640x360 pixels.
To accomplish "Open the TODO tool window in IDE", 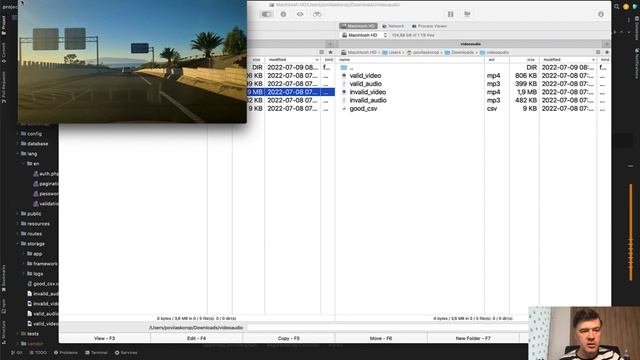I will pyautogui.click(x=38, y=353).
